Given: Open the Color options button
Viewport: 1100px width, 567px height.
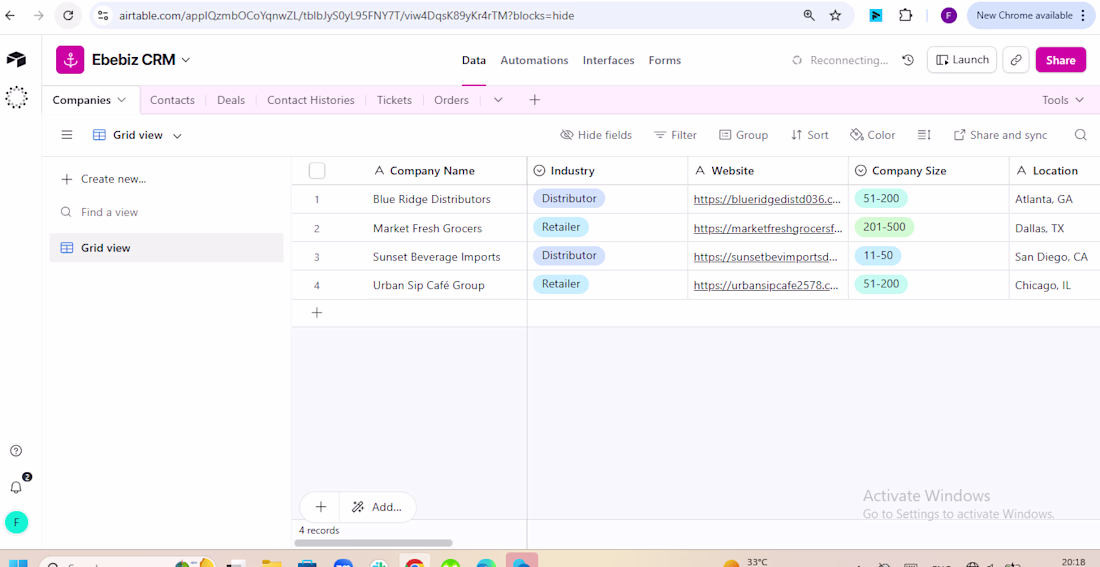Looking at the screenshot, I should (x=872, y=135).
